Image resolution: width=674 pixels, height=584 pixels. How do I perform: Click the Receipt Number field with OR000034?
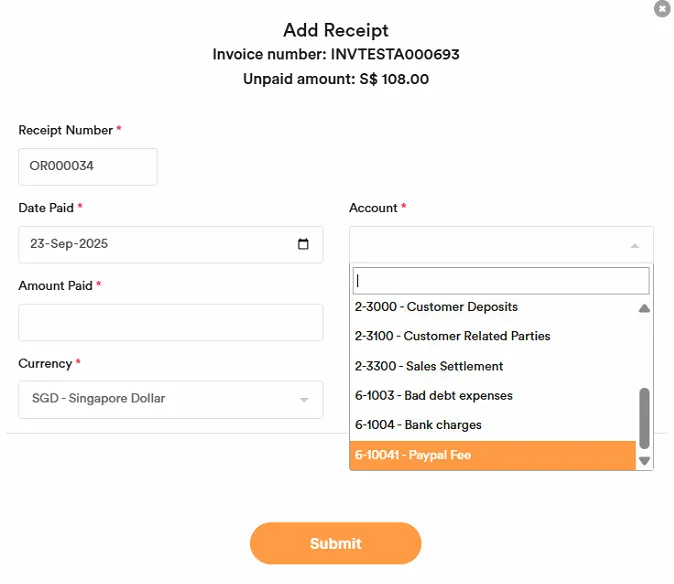click(x=88, y=167)
